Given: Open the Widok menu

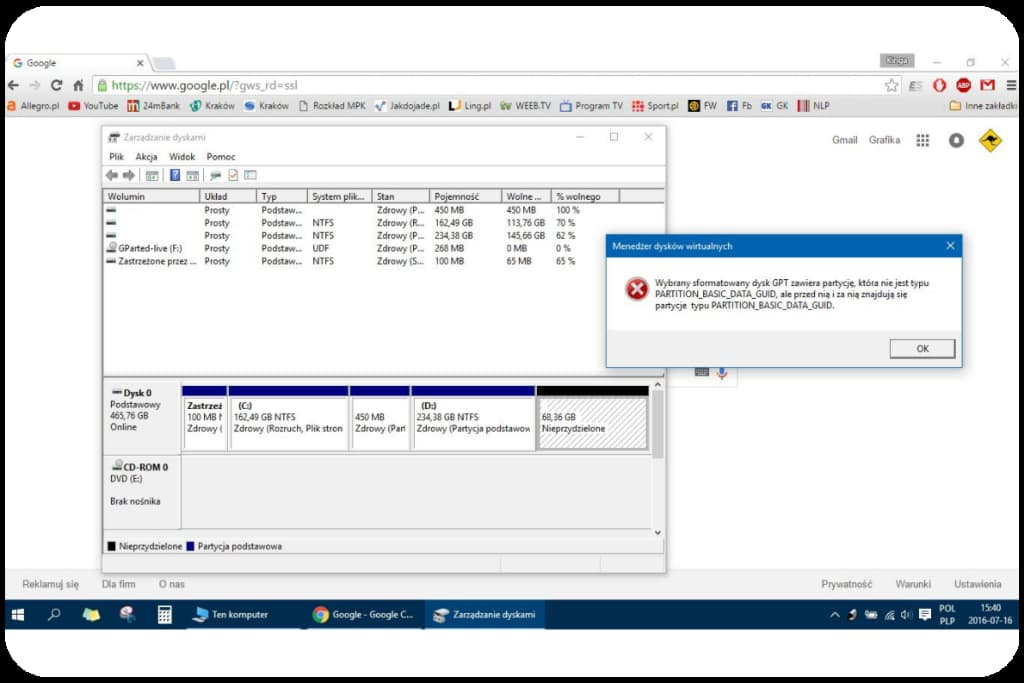Looking at the screenshot, I should point(182,157).
